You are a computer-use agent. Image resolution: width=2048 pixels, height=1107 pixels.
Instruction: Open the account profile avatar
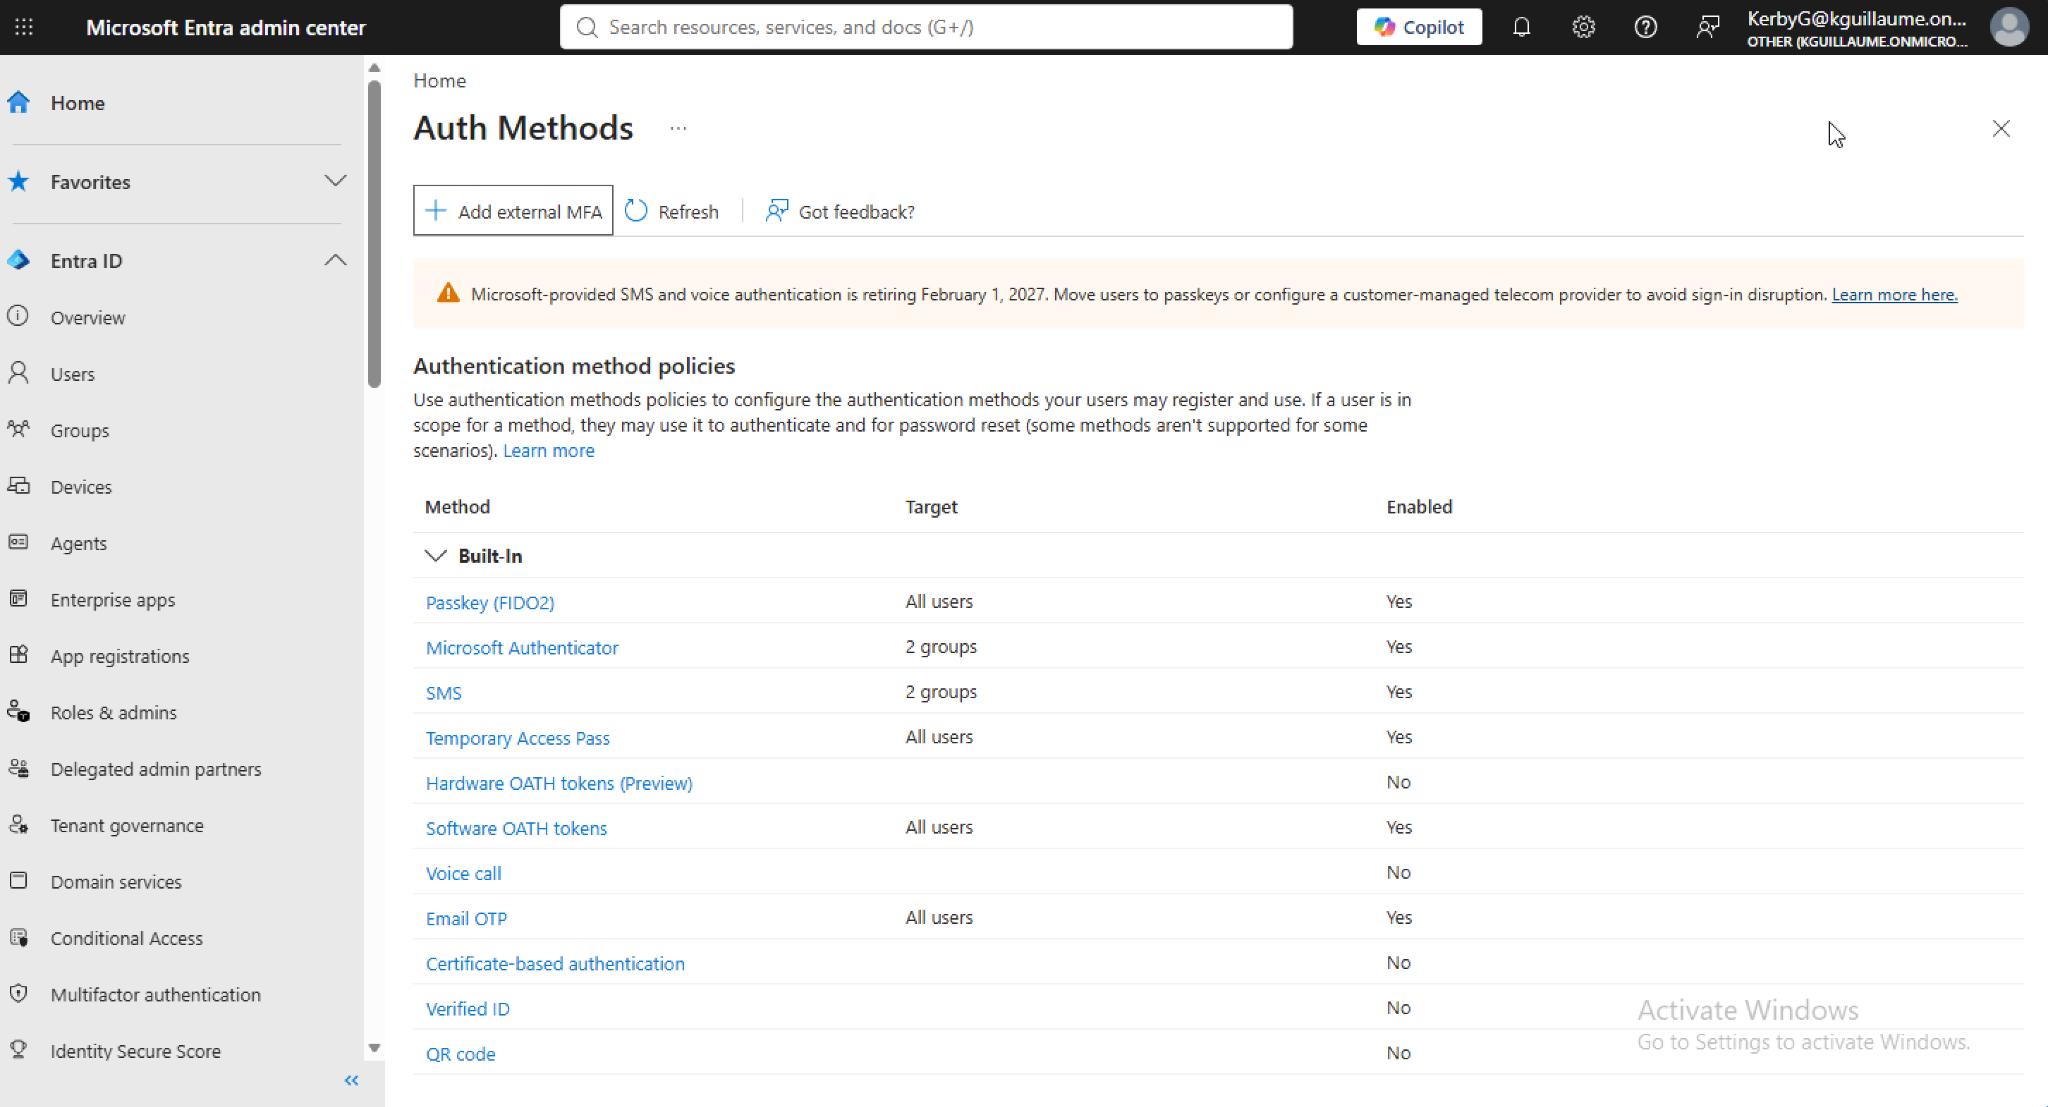coord(2009,27)
